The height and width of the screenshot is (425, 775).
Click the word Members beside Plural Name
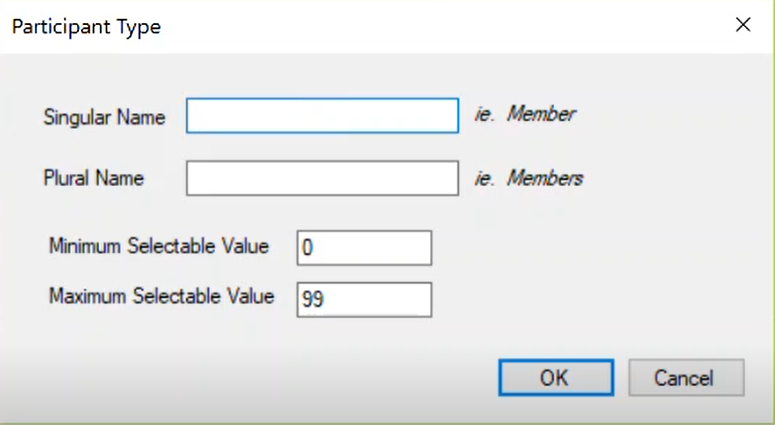(545, 178)
